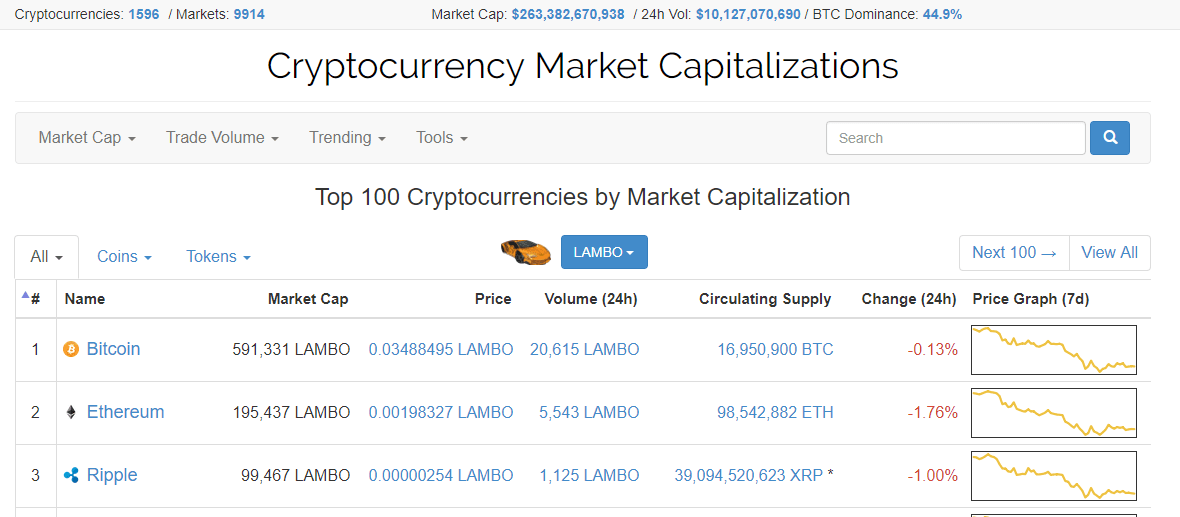Click the Ethereum diamond logo icon

pos(71,412)
